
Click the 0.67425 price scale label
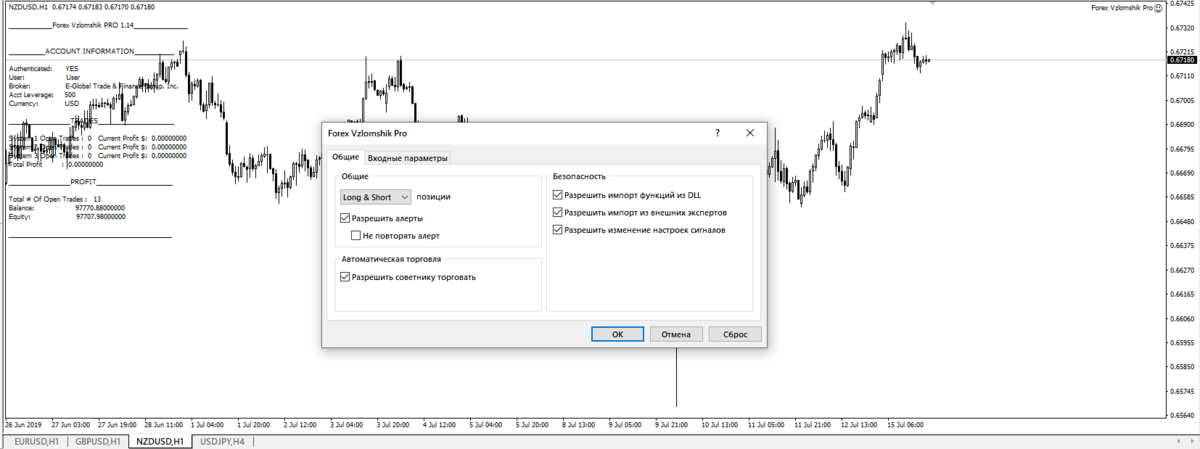[x=1182, y=5]
